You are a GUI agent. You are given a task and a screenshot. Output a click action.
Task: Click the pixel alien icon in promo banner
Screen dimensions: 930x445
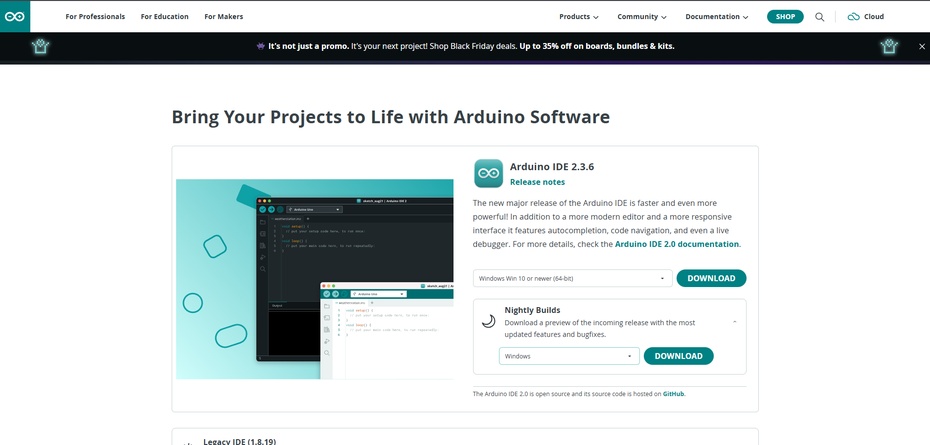click(x=260, y=46)
